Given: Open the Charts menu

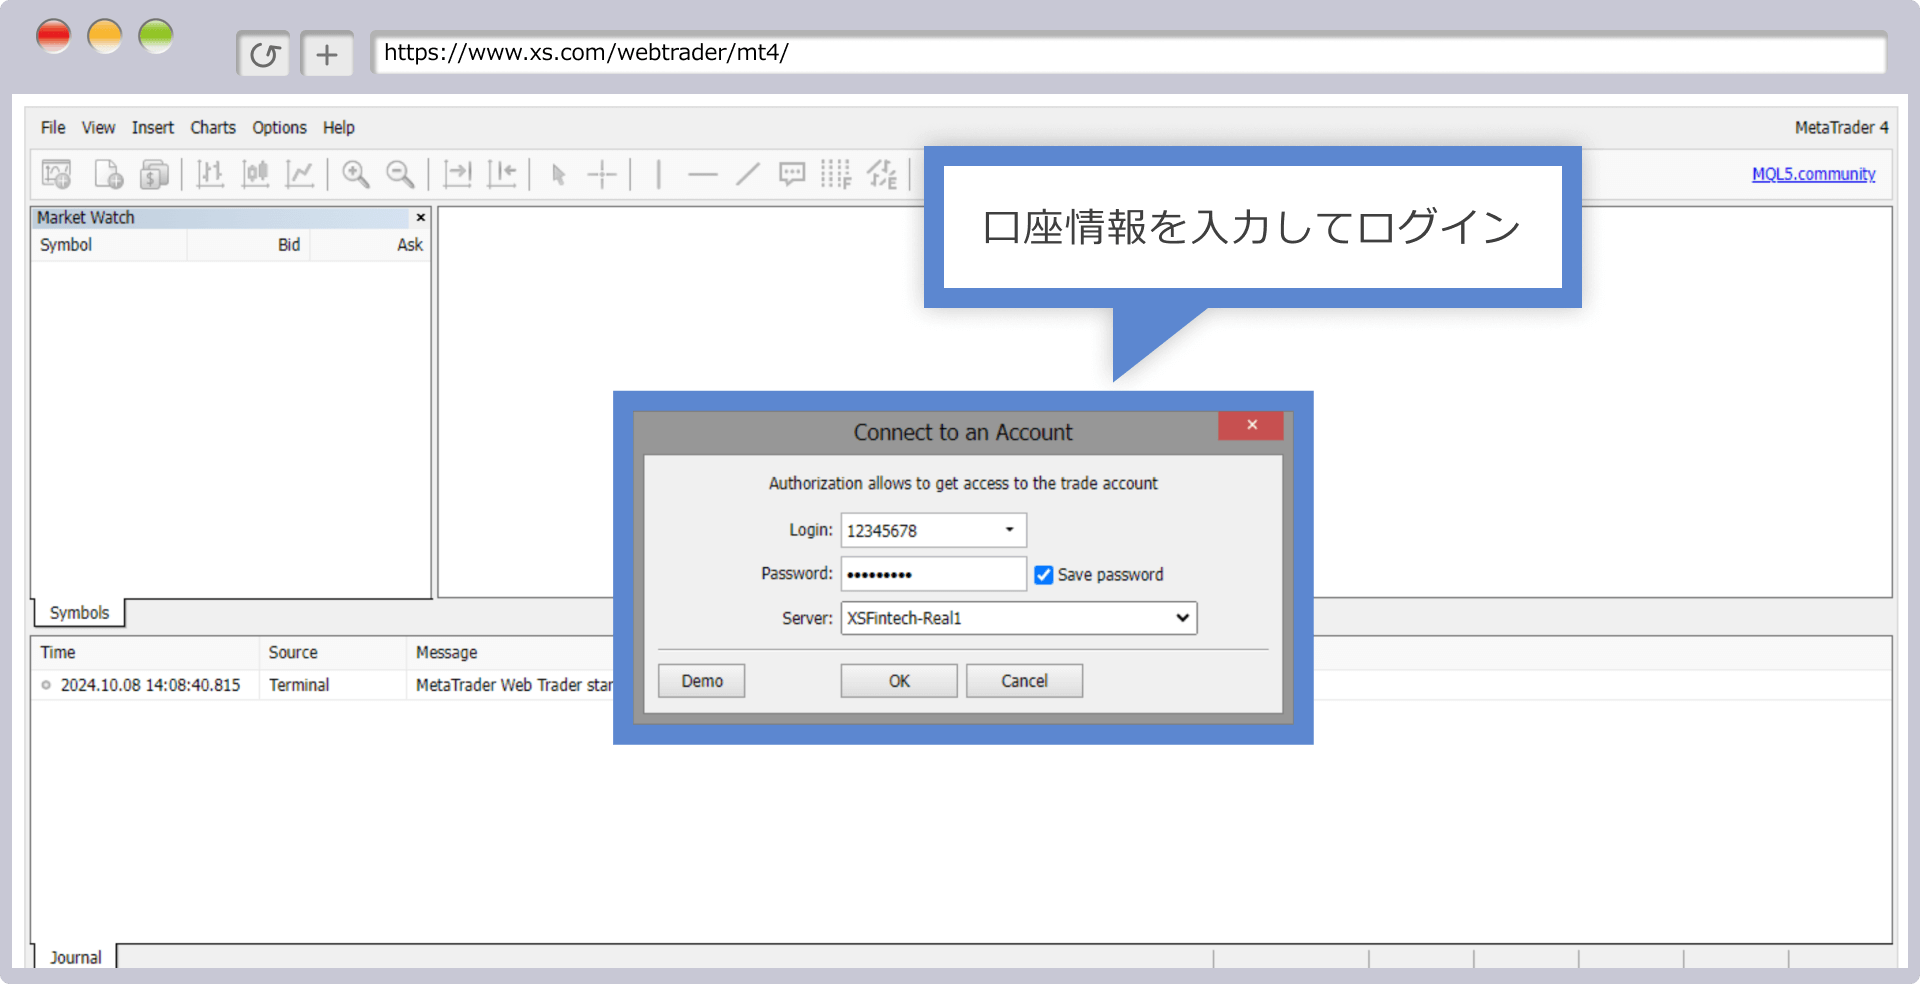Looking at the screenshot, I should point(213,127).
